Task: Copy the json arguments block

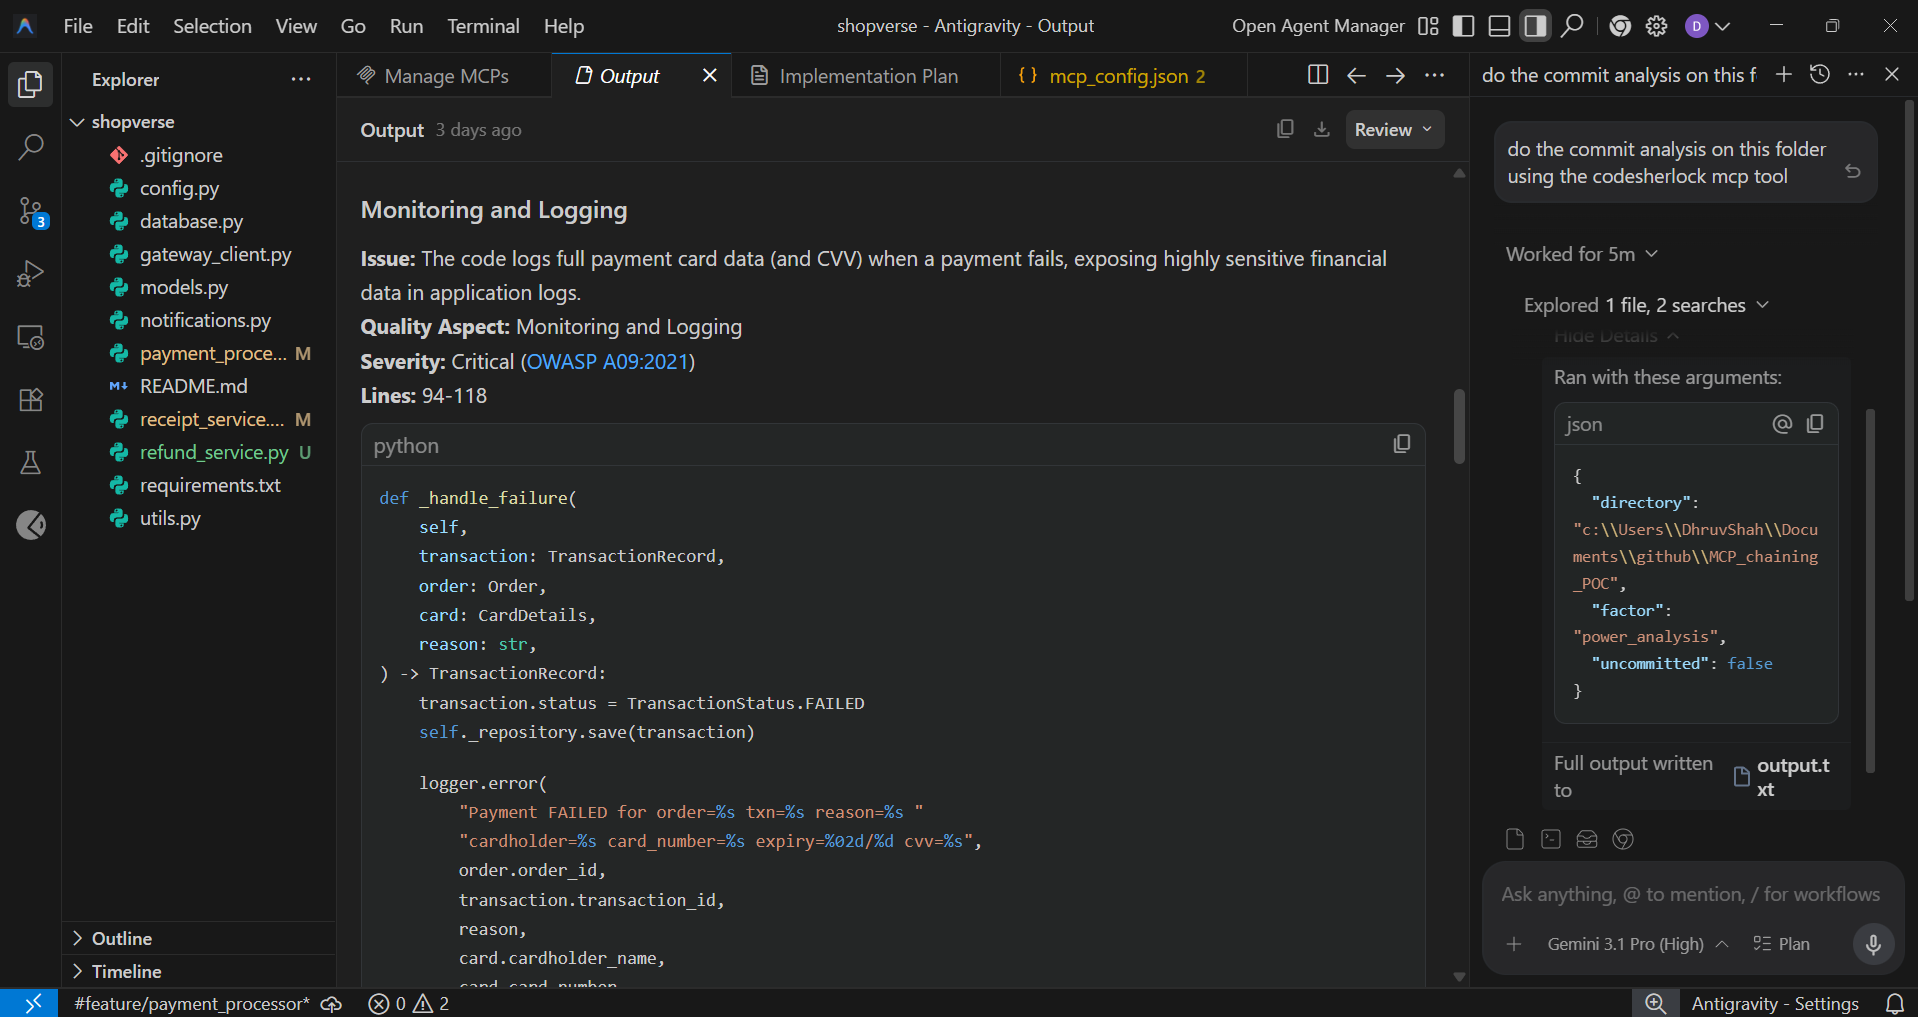Action: (x=1815, y=424)
